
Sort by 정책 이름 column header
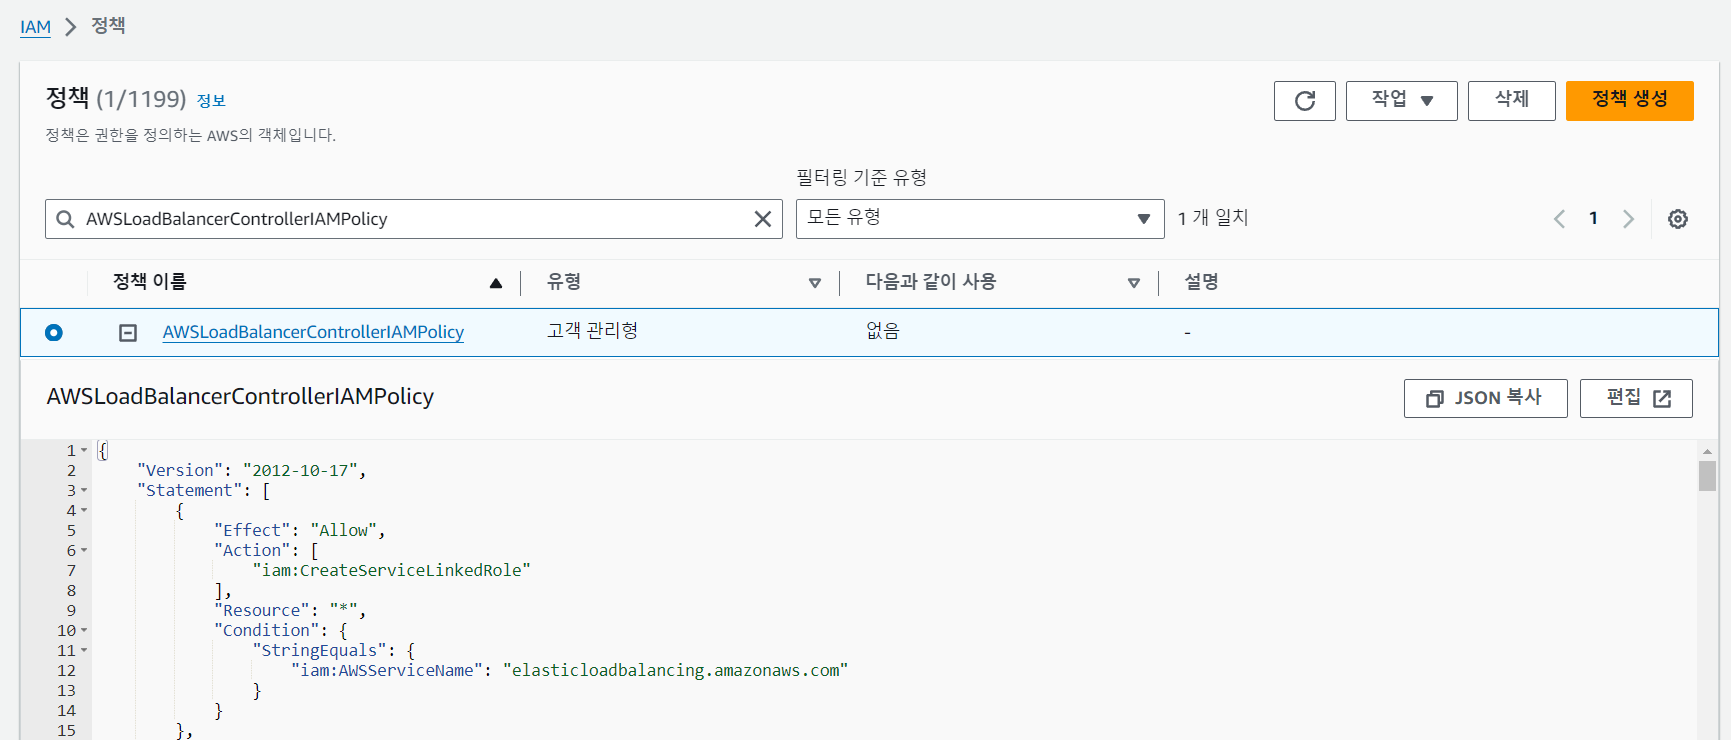point(150,282)
